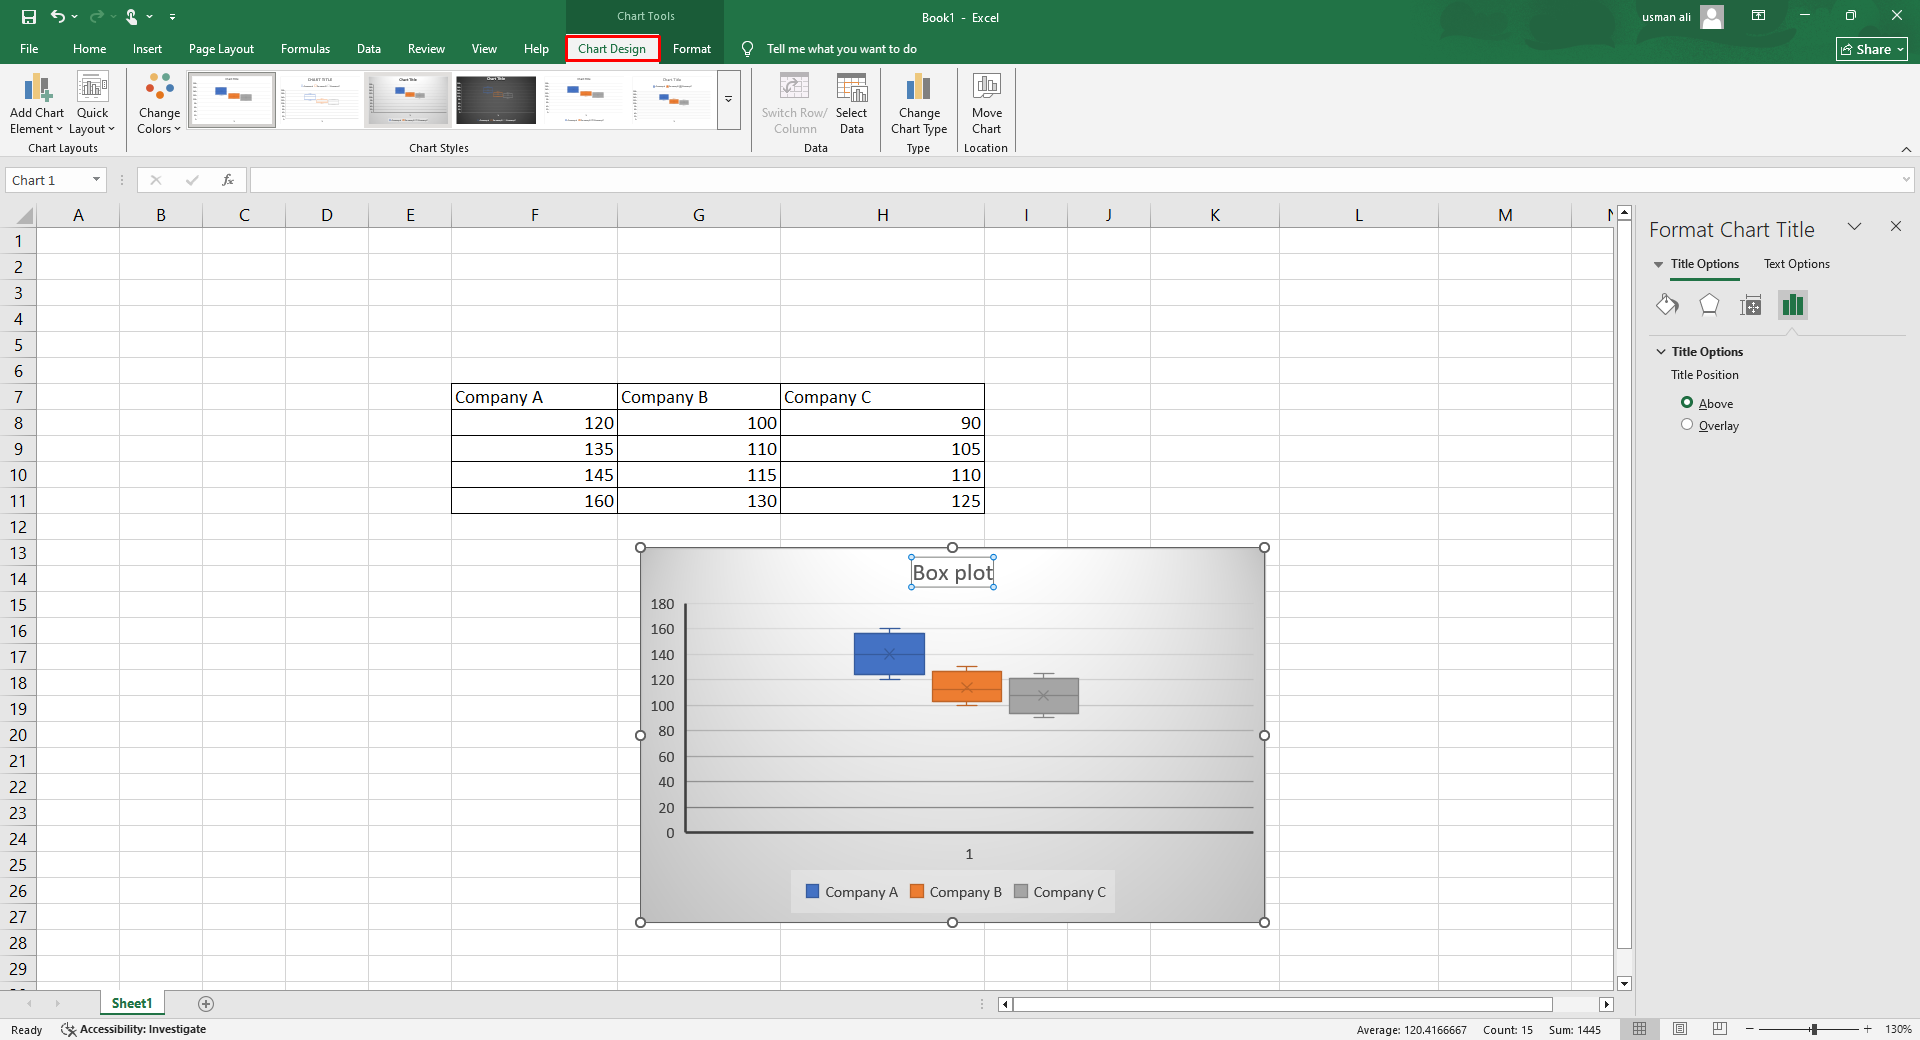Collapse the ribbon with caret
Image resolution: width=1920 pixels, height=1040 pixels.
1906,149
